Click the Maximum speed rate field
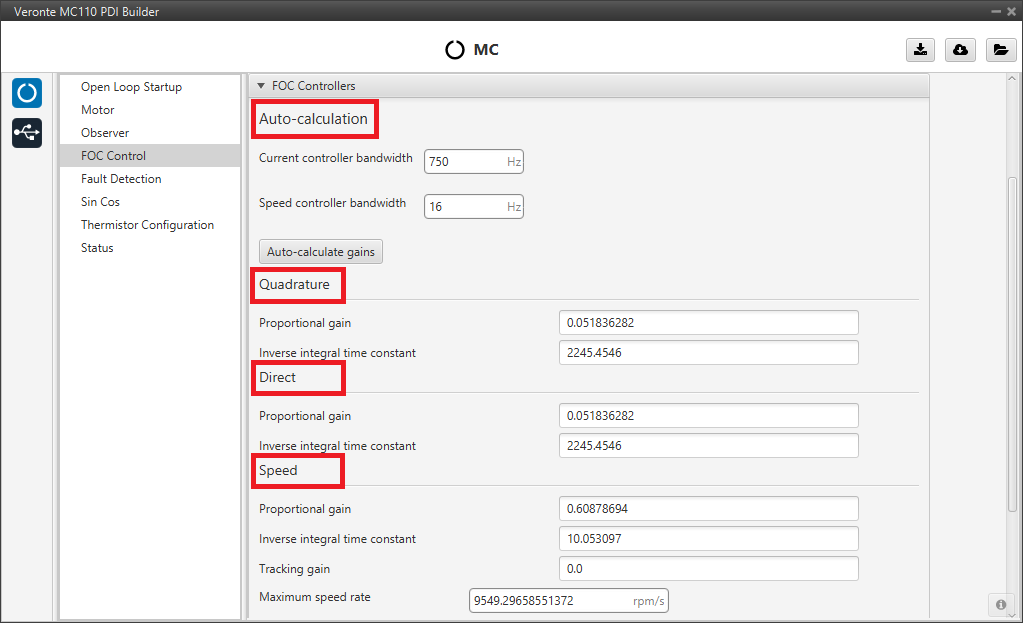Screen dimensions: 1023x623 click(x=550, y=601)
